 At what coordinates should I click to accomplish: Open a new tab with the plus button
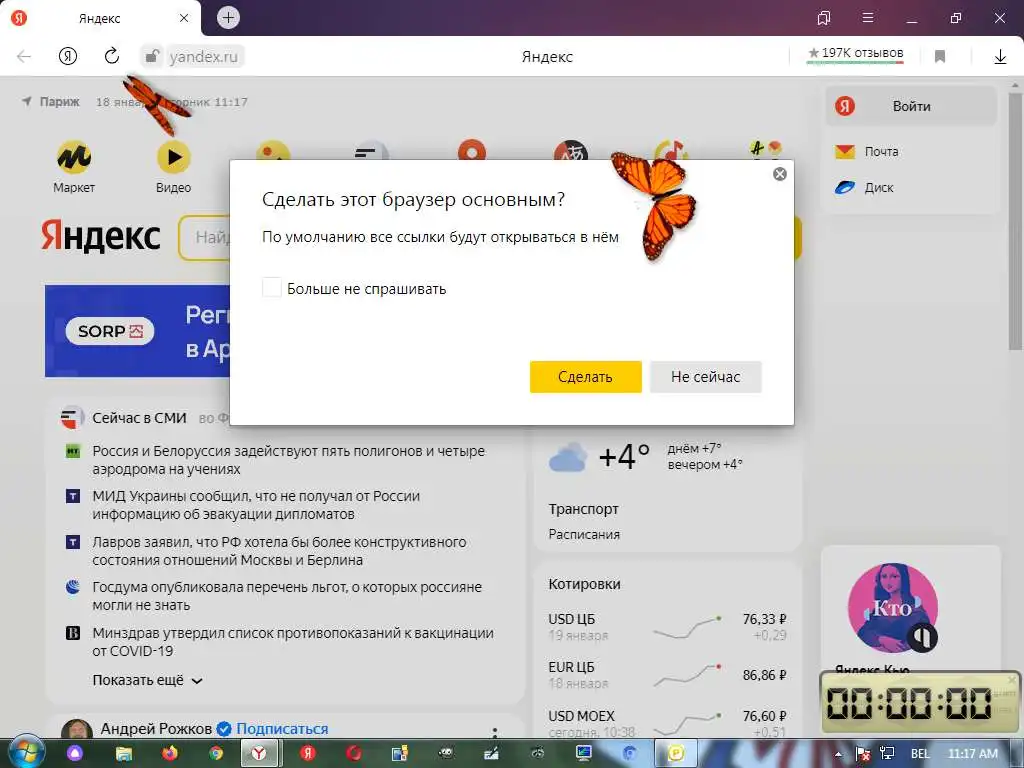(x=228, y=18)
